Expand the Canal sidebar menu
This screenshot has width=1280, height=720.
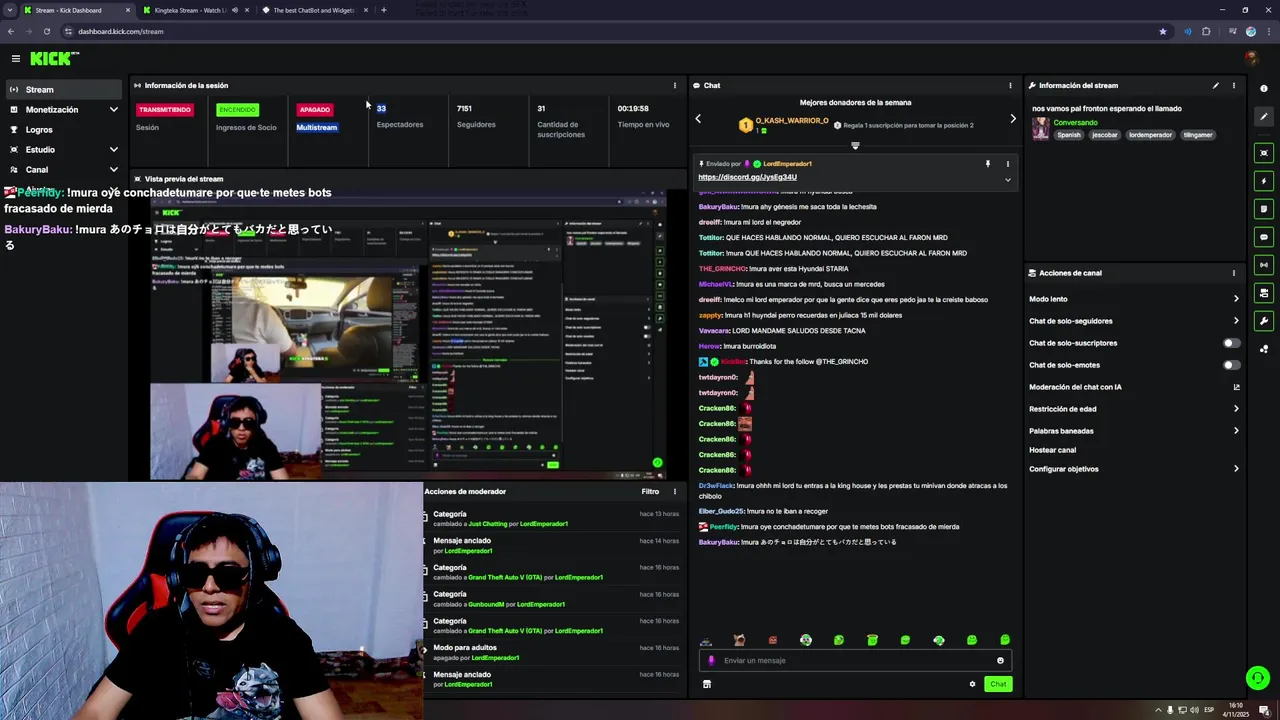64,170
